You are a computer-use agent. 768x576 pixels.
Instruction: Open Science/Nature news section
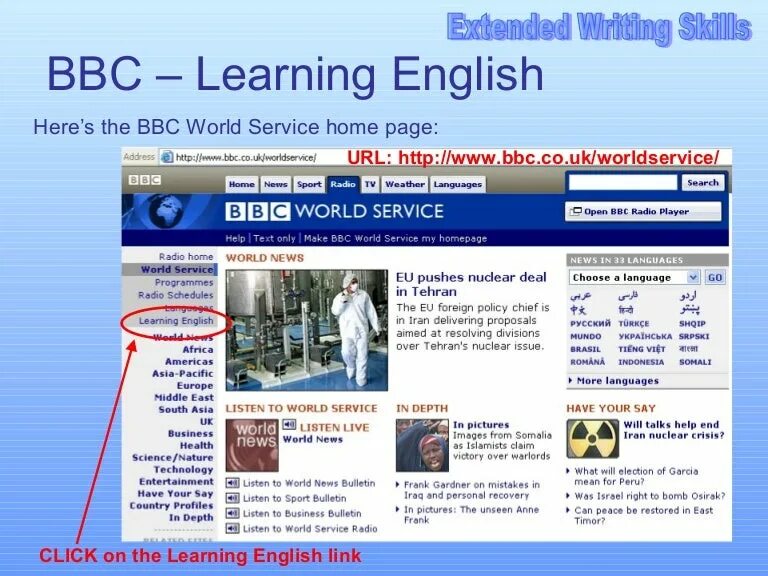click(172, 457)
